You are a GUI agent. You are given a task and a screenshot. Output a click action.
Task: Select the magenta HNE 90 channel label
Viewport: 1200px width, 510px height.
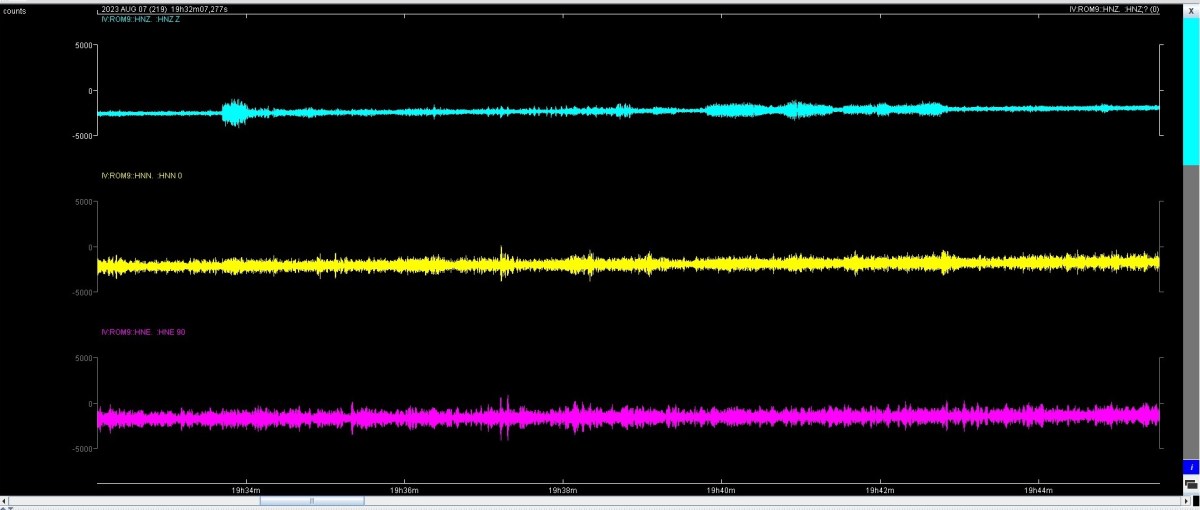click(143, 332)
